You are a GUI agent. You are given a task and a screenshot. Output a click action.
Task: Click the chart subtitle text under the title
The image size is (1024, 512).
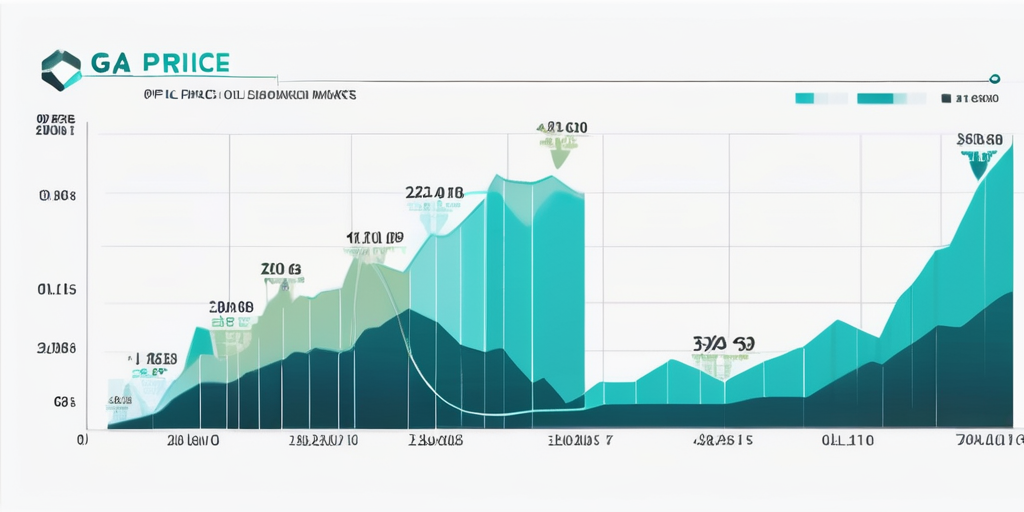click(x=249, y=96)
